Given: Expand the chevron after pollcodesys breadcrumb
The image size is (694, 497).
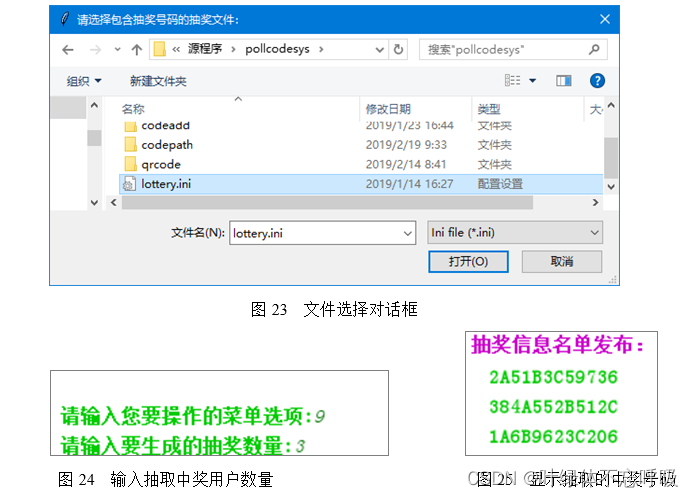Looking at the screenshot, I should pos(321,49).
